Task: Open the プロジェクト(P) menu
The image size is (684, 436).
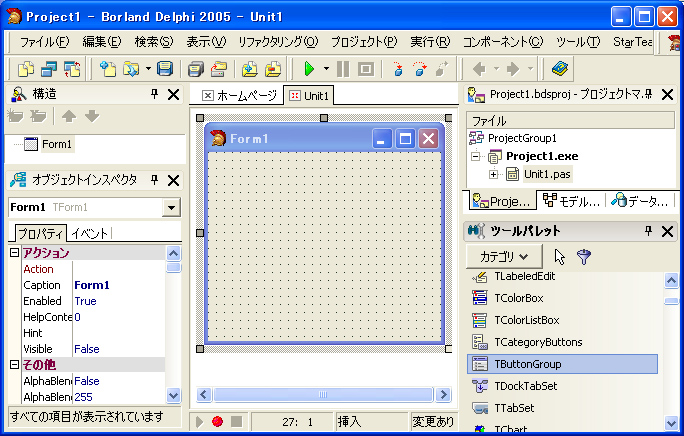Action: coord(364,41)
